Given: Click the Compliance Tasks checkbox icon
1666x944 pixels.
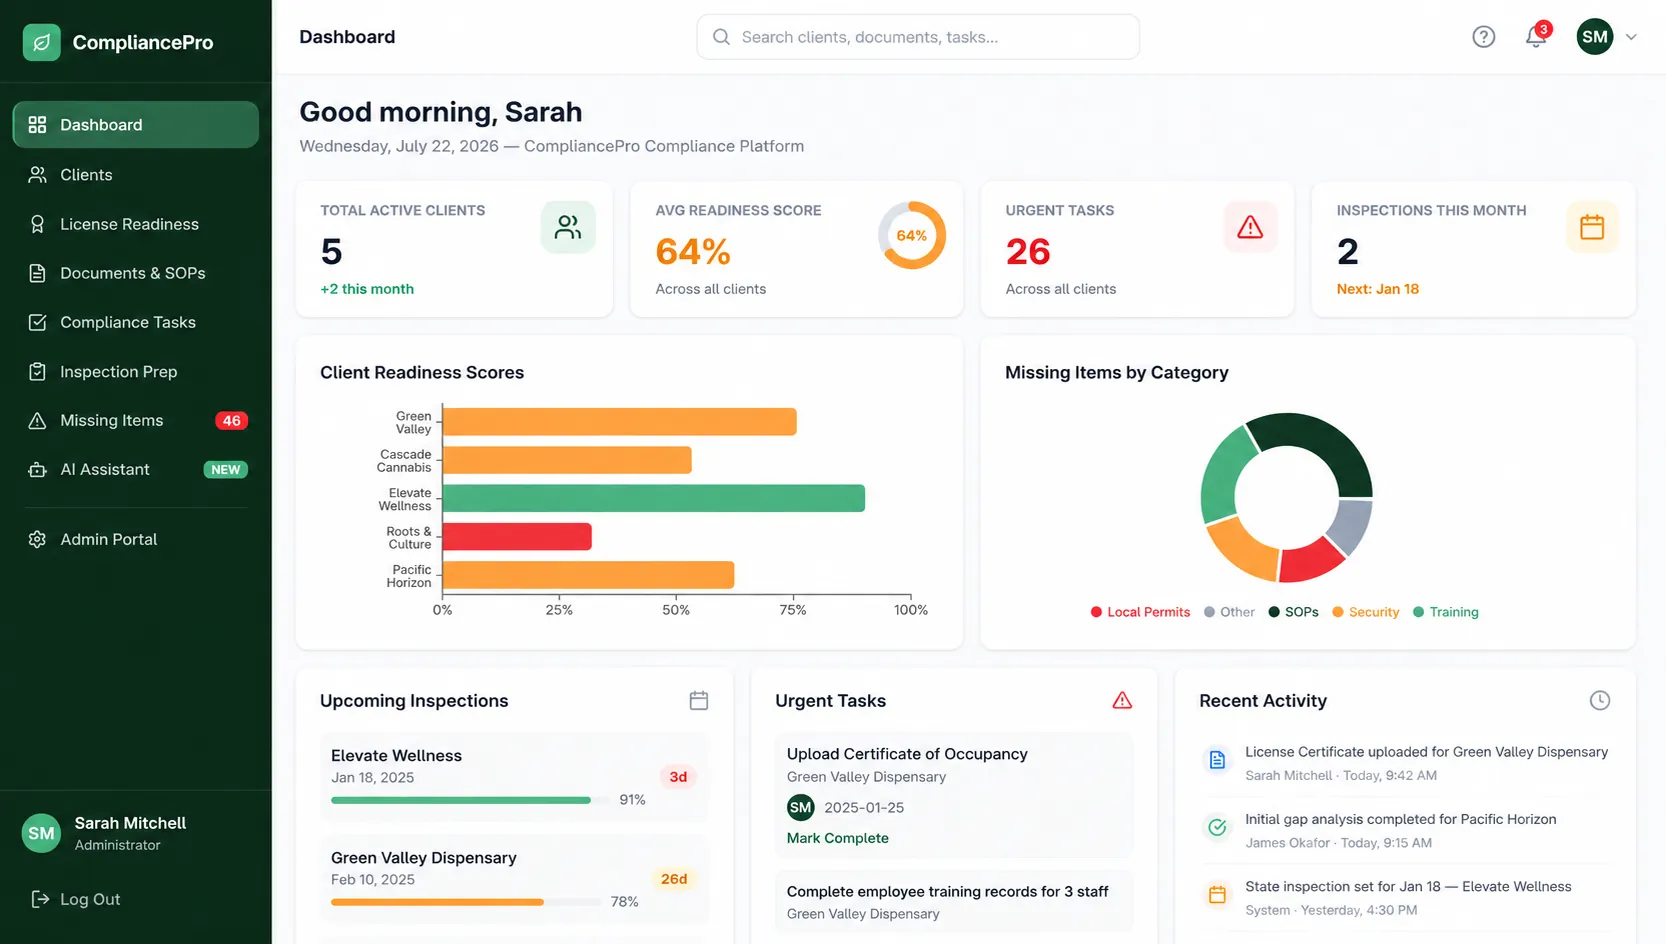Looking at the screenshot, I should point(37,322).
